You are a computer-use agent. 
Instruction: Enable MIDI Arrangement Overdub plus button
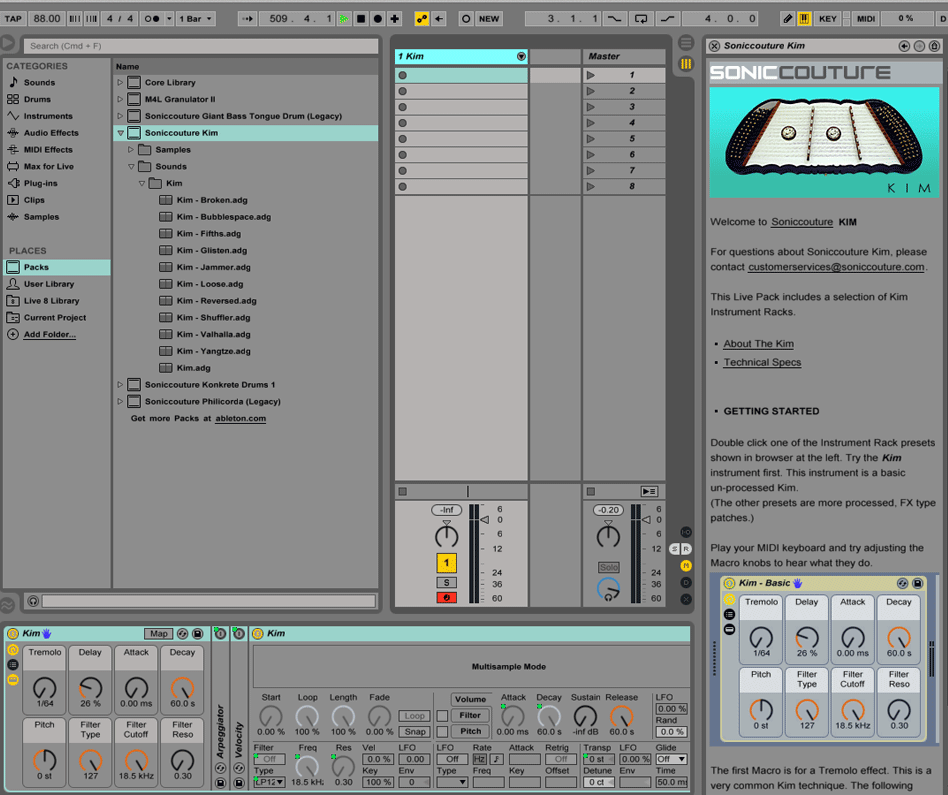click(x=395, y=19)
